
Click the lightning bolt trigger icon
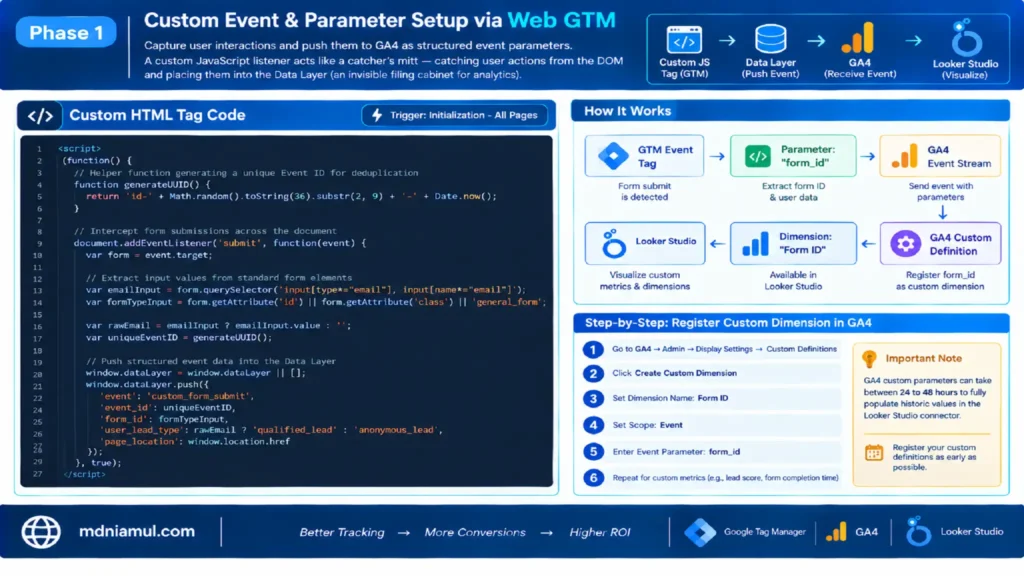[x=377, y=115]
